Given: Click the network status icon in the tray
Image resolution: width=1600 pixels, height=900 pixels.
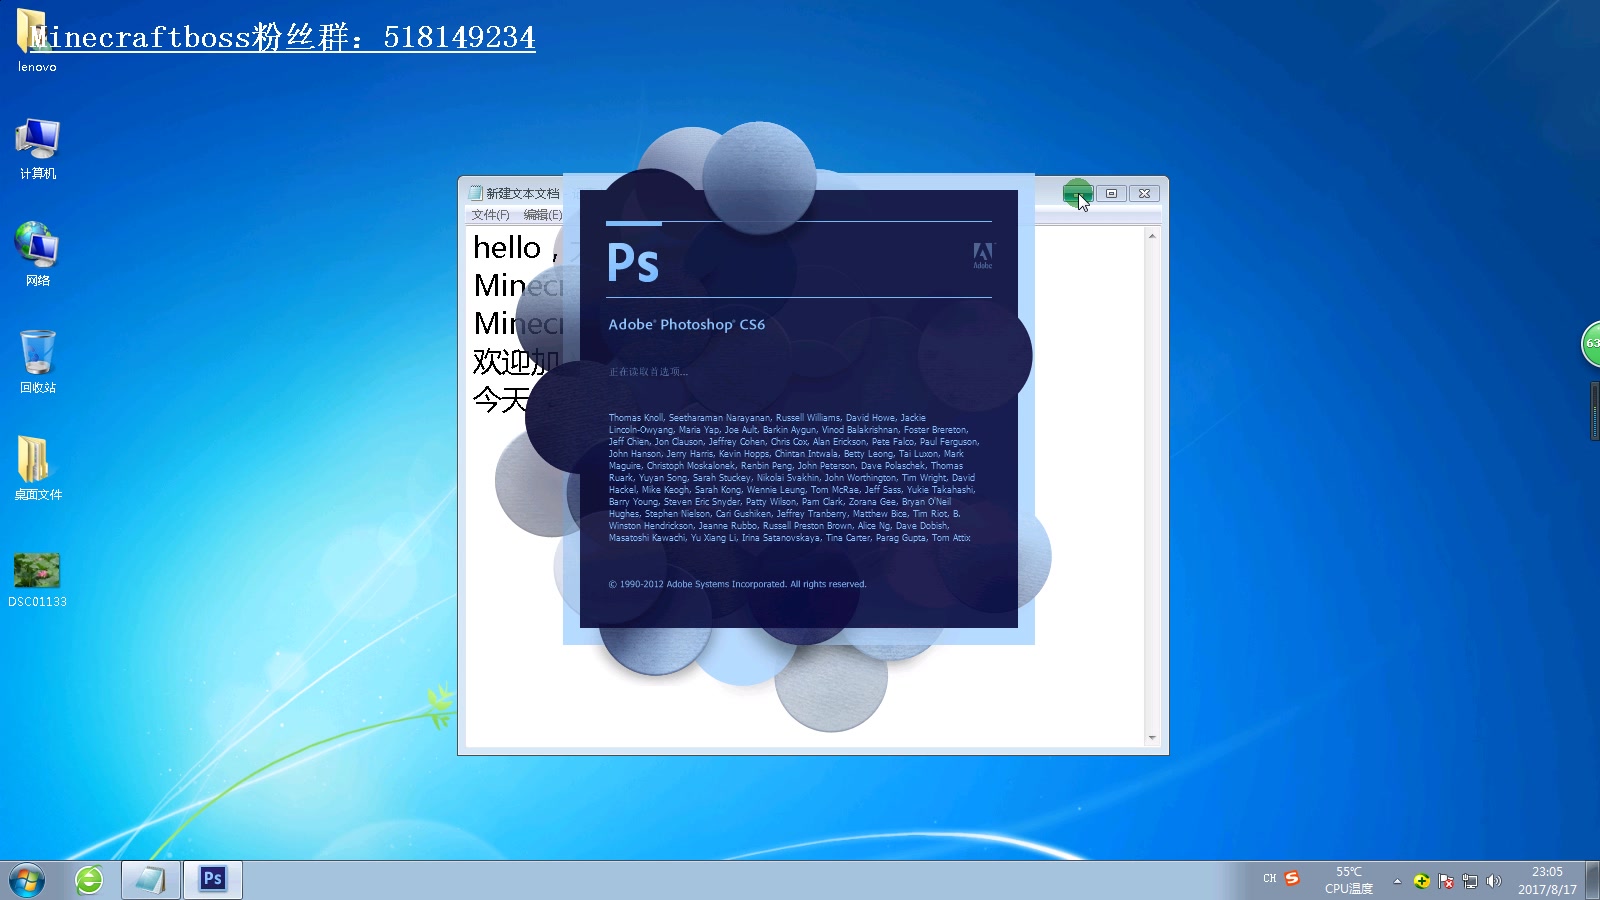Looking at the screenshot, I should [1469, 879].
